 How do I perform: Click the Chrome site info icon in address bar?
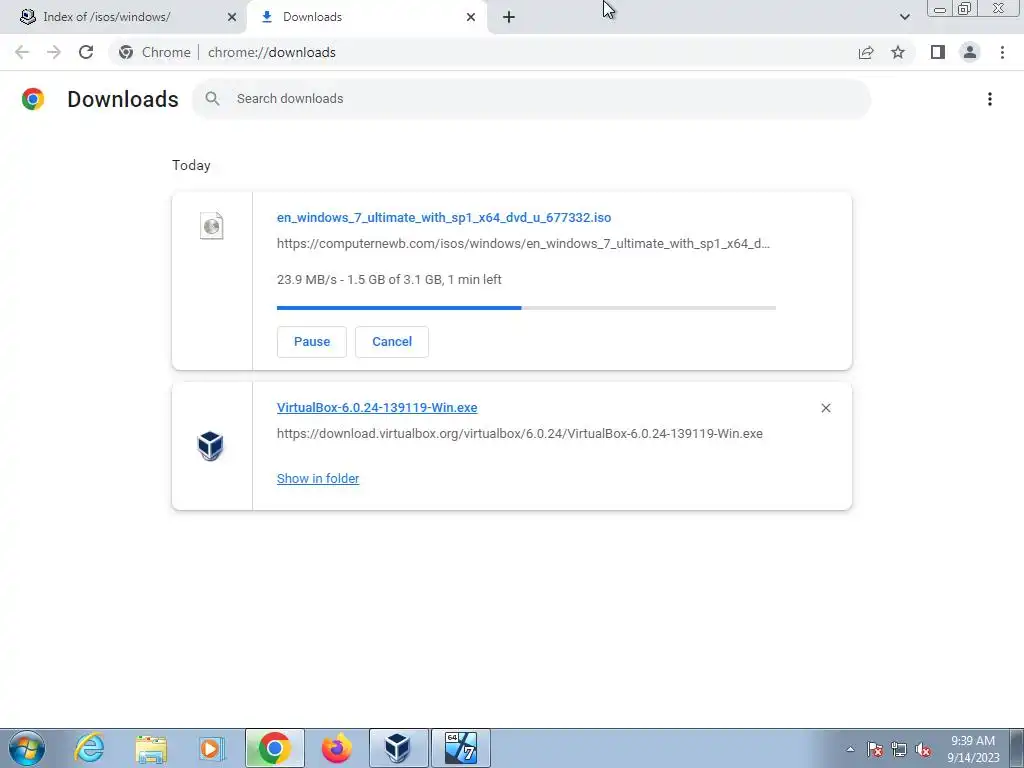pyautogui.click(x=126, y=52)
